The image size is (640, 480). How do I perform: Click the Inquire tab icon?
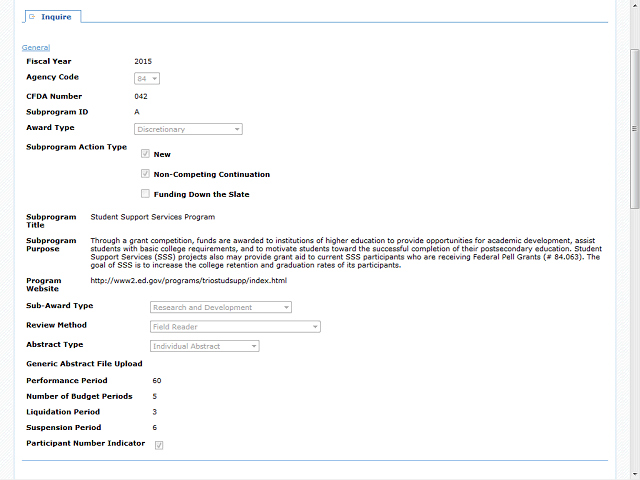(32, 17)
